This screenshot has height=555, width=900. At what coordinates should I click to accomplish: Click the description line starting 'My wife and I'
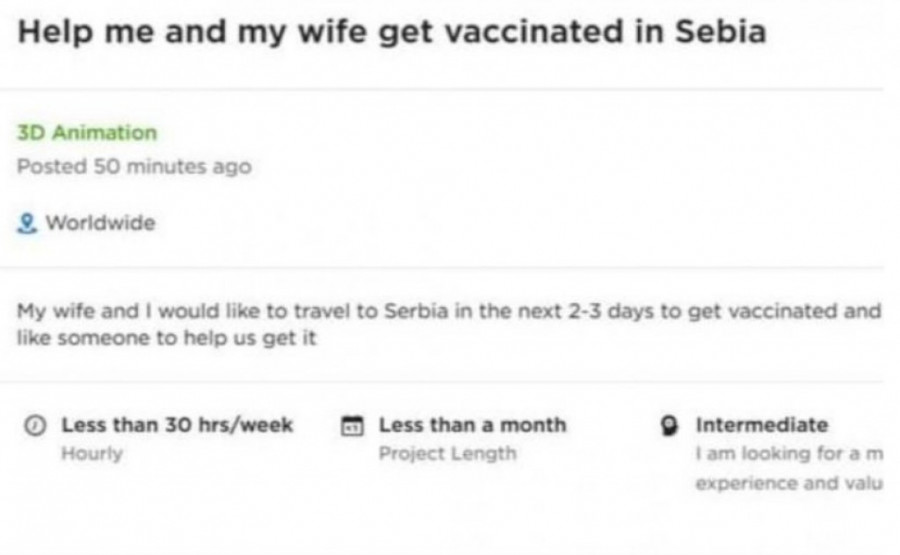[449, 310]
